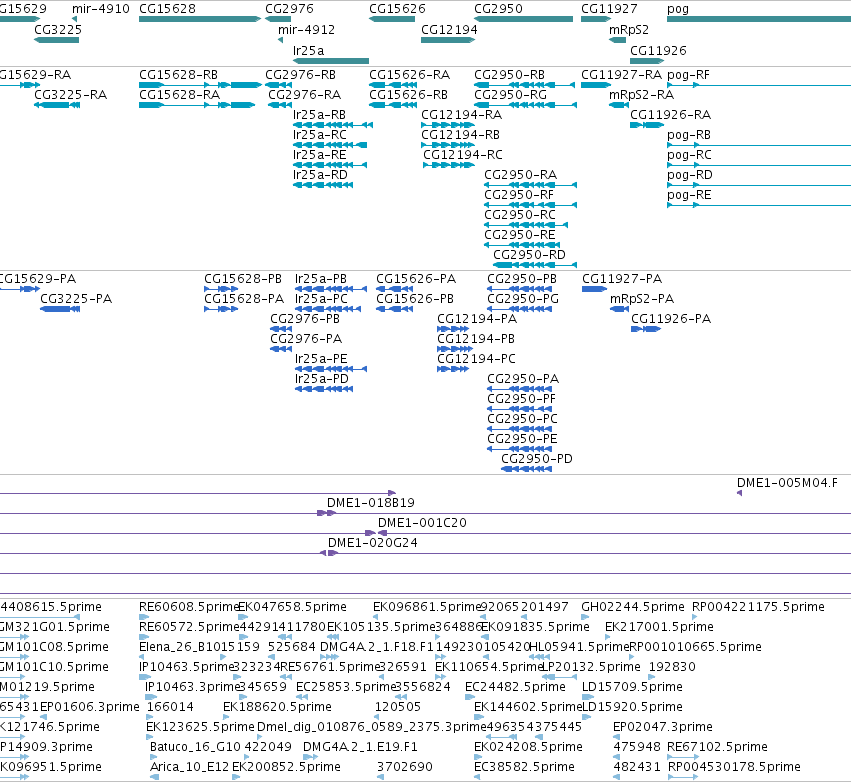Select transcript CG12194-RC
This screenshot has height=782, width=851.
463,155
